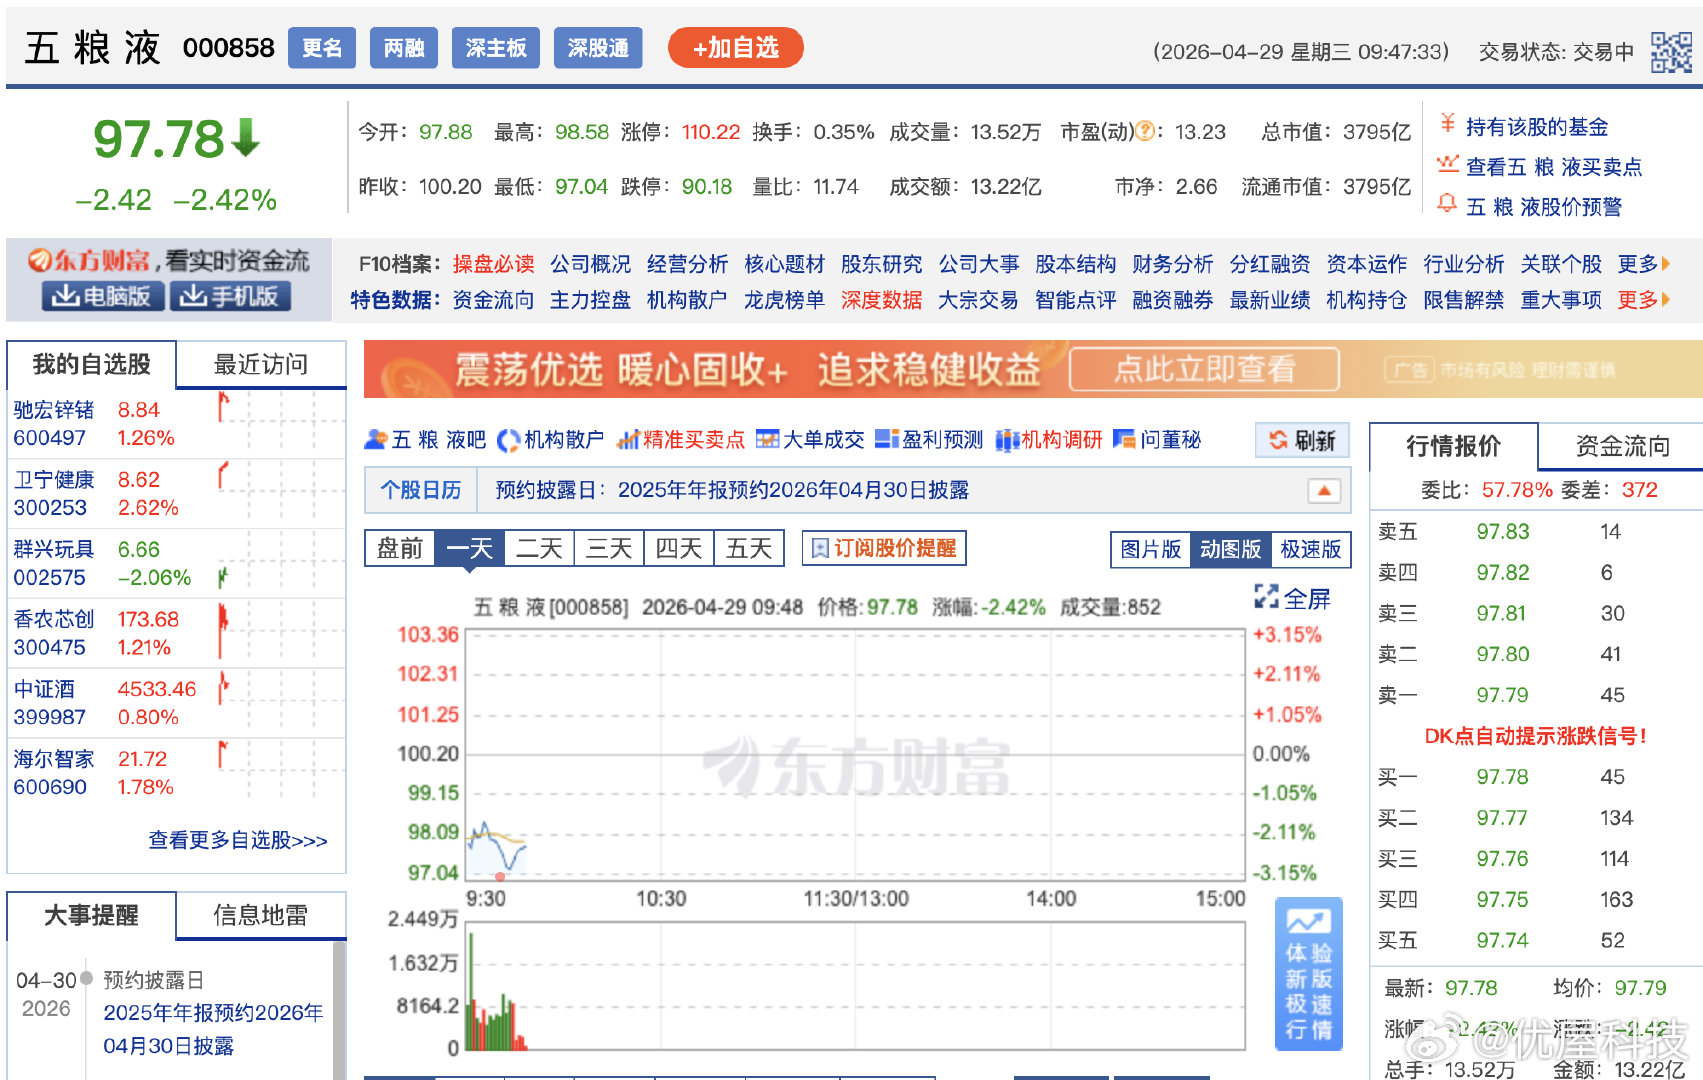The image size is (1703, 1080).
Task: Switch to the 信息地雷 tab
Action: tap(261, 915)
